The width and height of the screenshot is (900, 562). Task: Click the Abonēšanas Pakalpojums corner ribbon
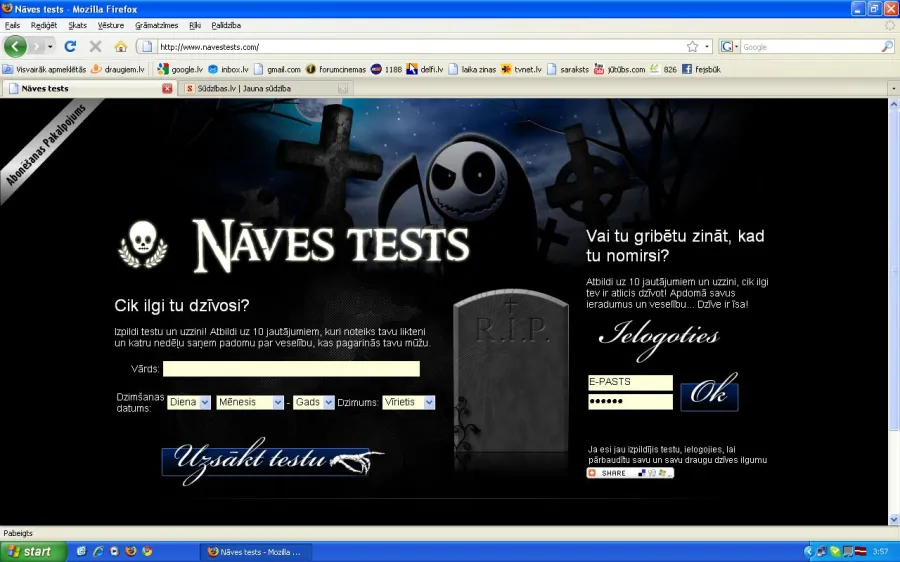pos(46,145)
